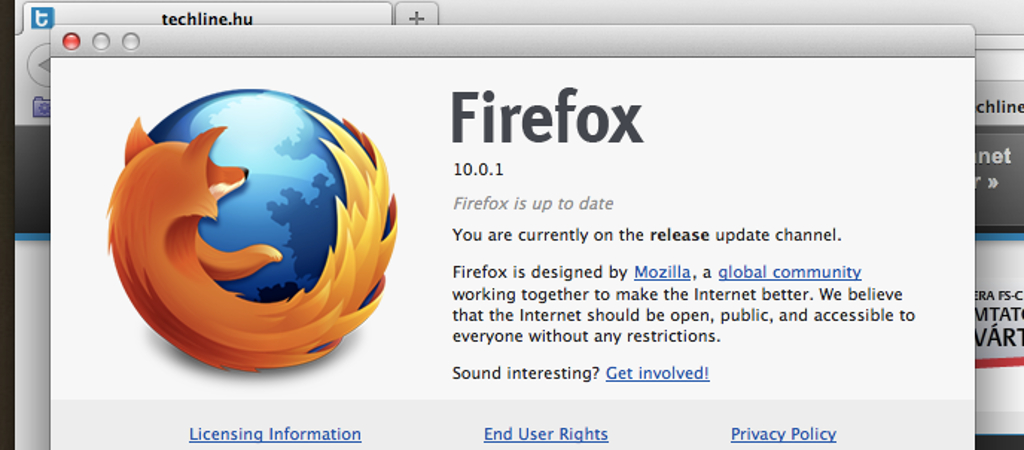Open the Mozilla link
This screenshot has height=450, width=1024.
pyautogui.click(x=662, y=272)
